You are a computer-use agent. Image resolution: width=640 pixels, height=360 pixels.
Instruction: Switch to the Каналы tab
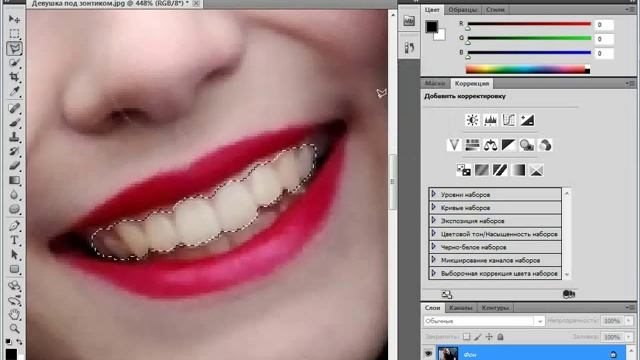tap(460, 308)
